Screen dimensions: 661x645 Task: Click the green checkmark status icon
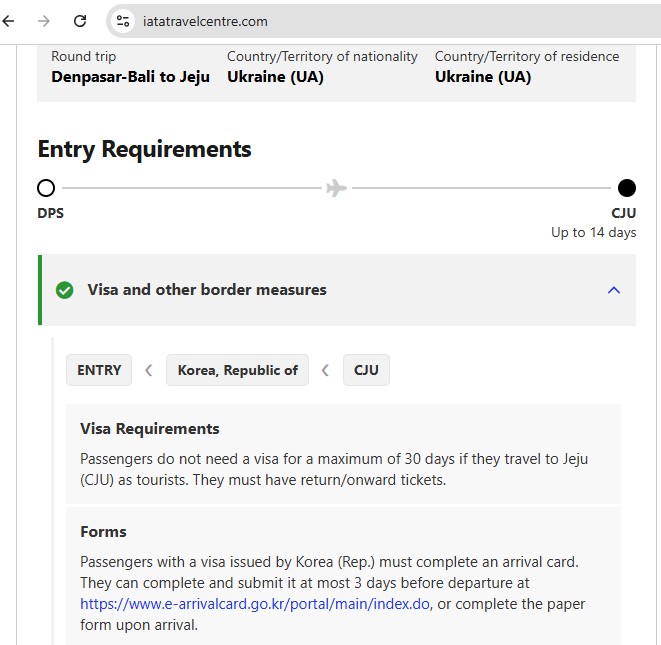[x=65, y=290]
